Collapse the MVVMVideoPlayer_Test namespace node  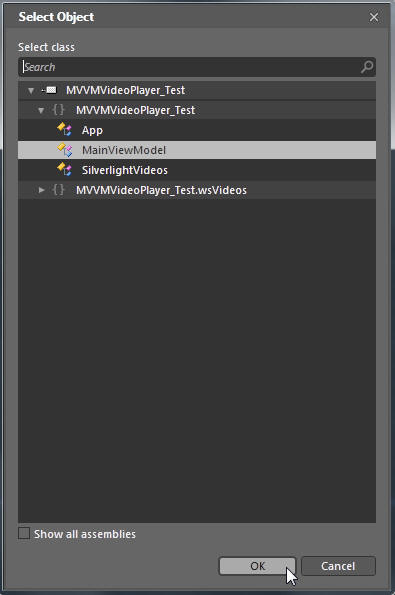[41, 110]
